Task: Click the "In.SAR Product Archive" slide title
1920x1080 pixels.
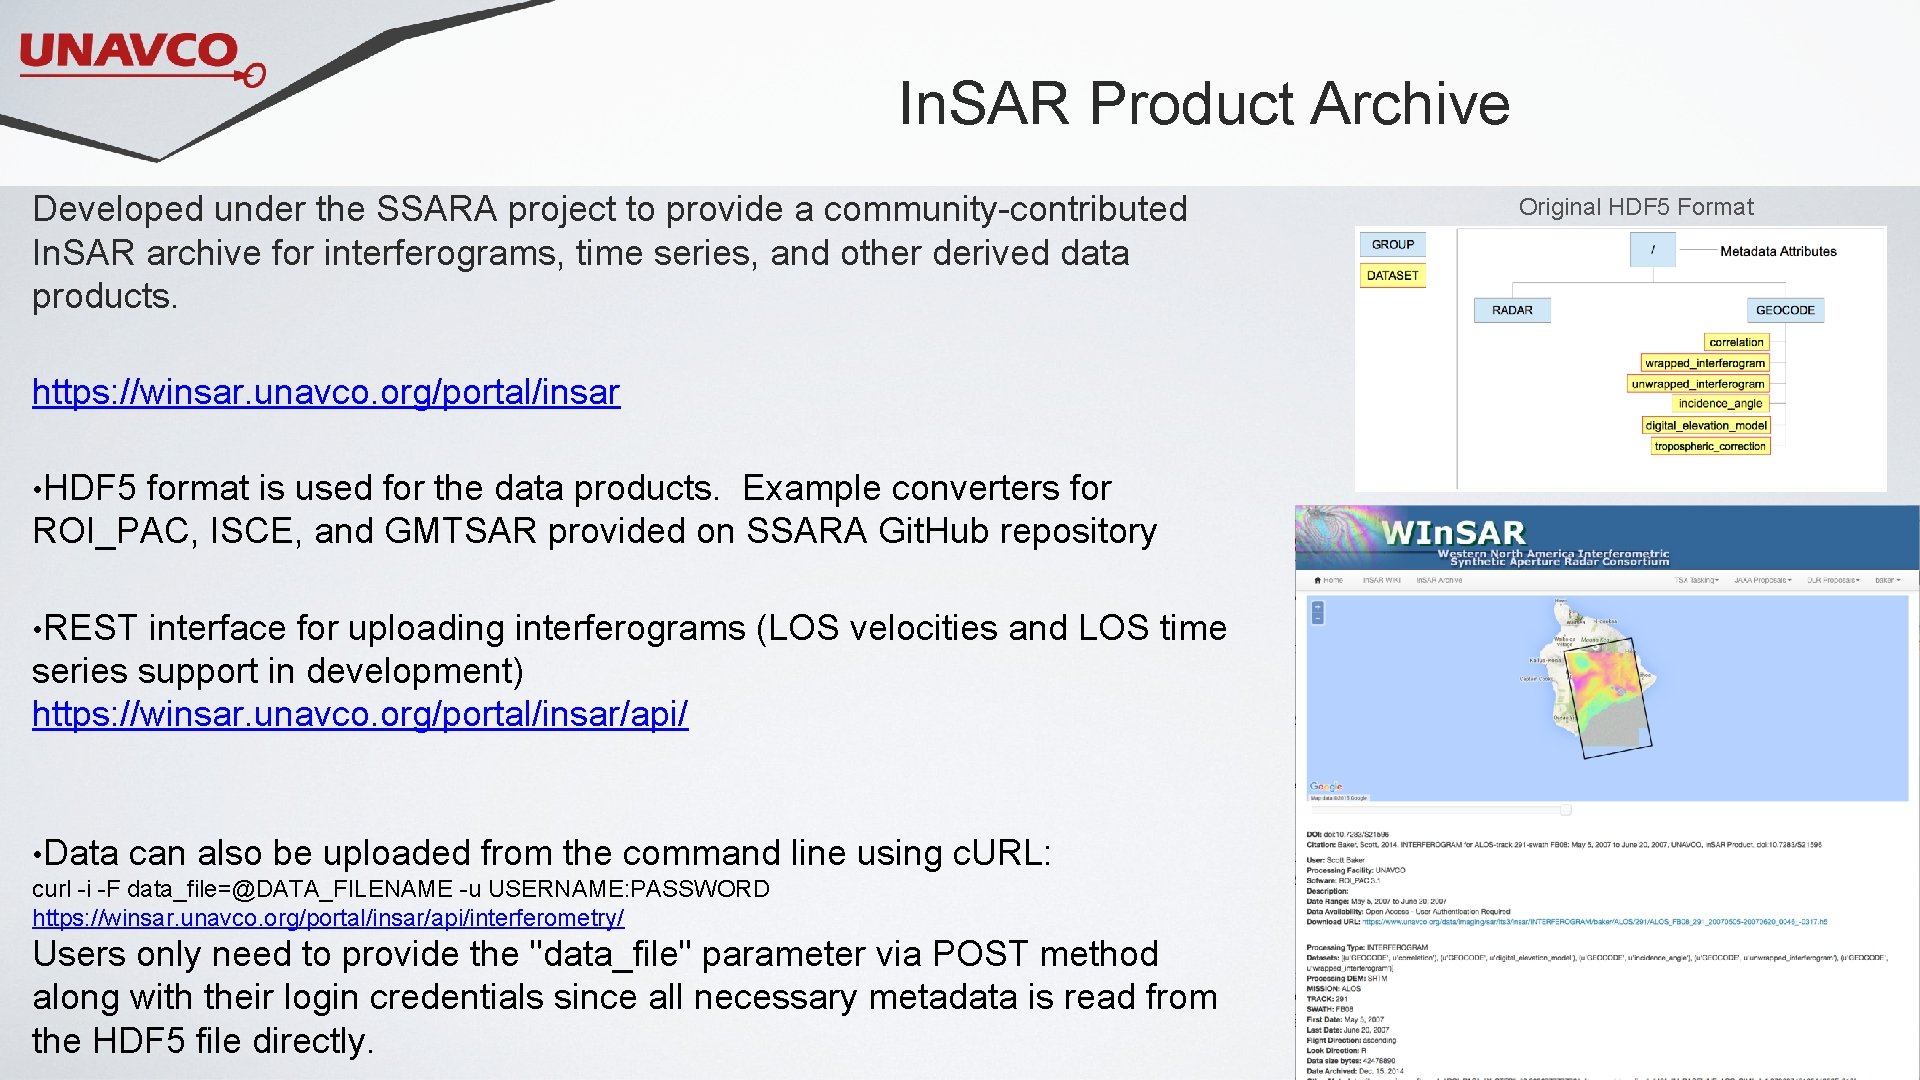Action: coord(1204,103)
